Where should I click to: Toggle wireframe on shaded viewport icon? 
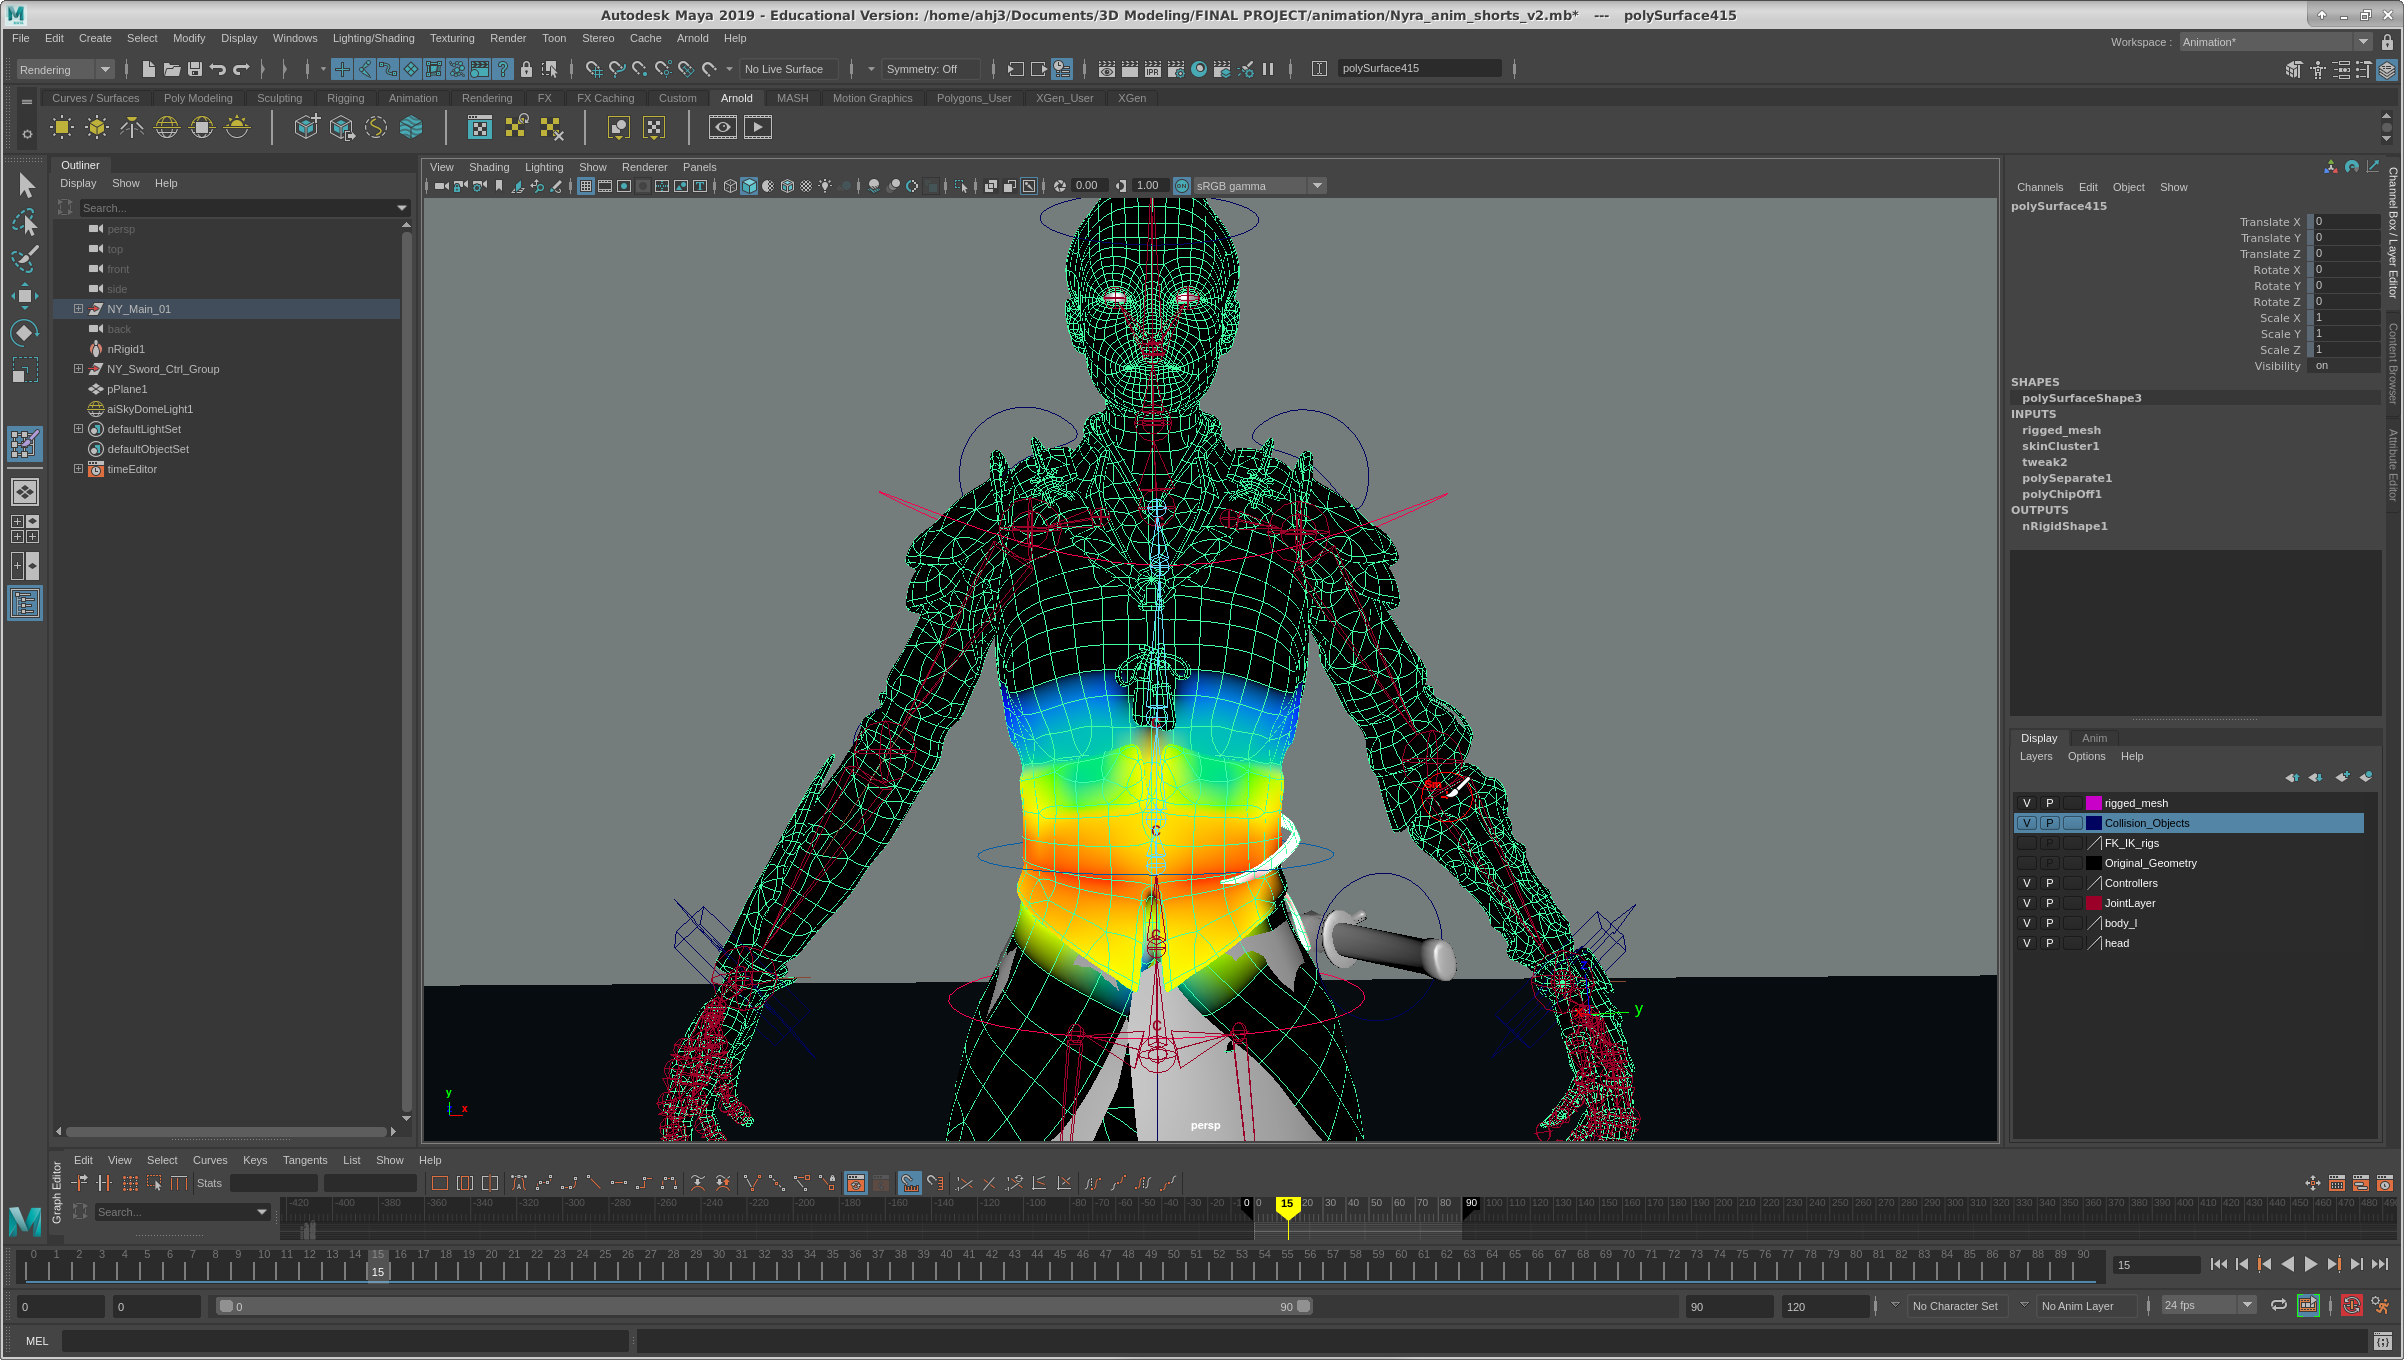[x=786, y=186]
